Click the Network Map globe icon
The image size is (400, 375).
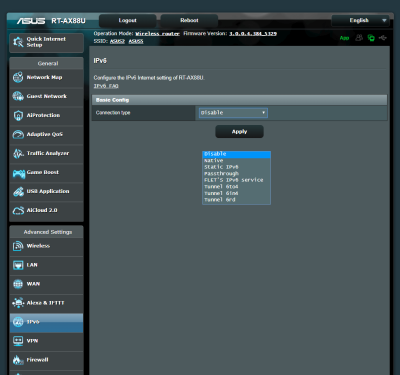(18, 77)
